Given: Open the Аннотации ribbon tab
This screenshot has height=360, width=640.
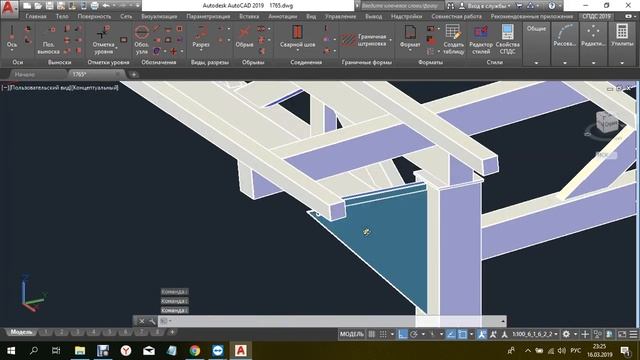Looking at the screenshot, I should [282, 16].
